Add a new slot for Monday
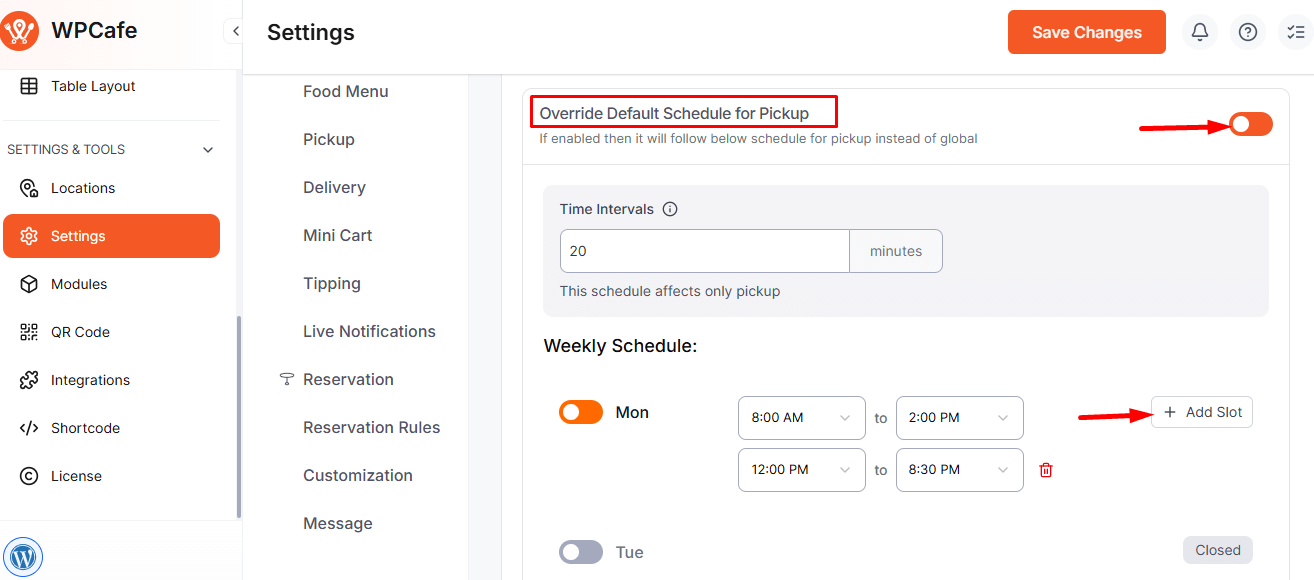 point(1202,412)
